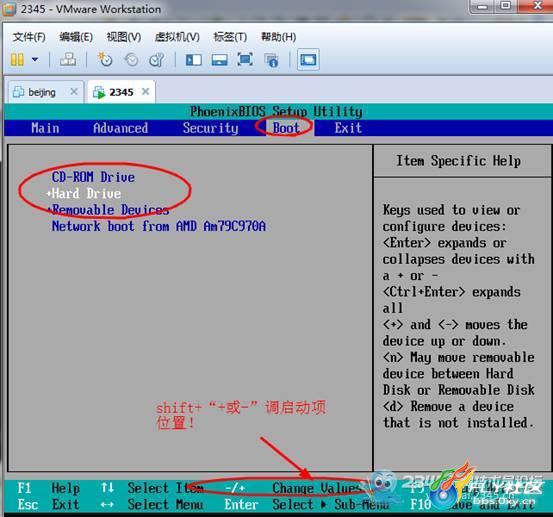Open the snapshot manager icon

(x=157, y=60)
